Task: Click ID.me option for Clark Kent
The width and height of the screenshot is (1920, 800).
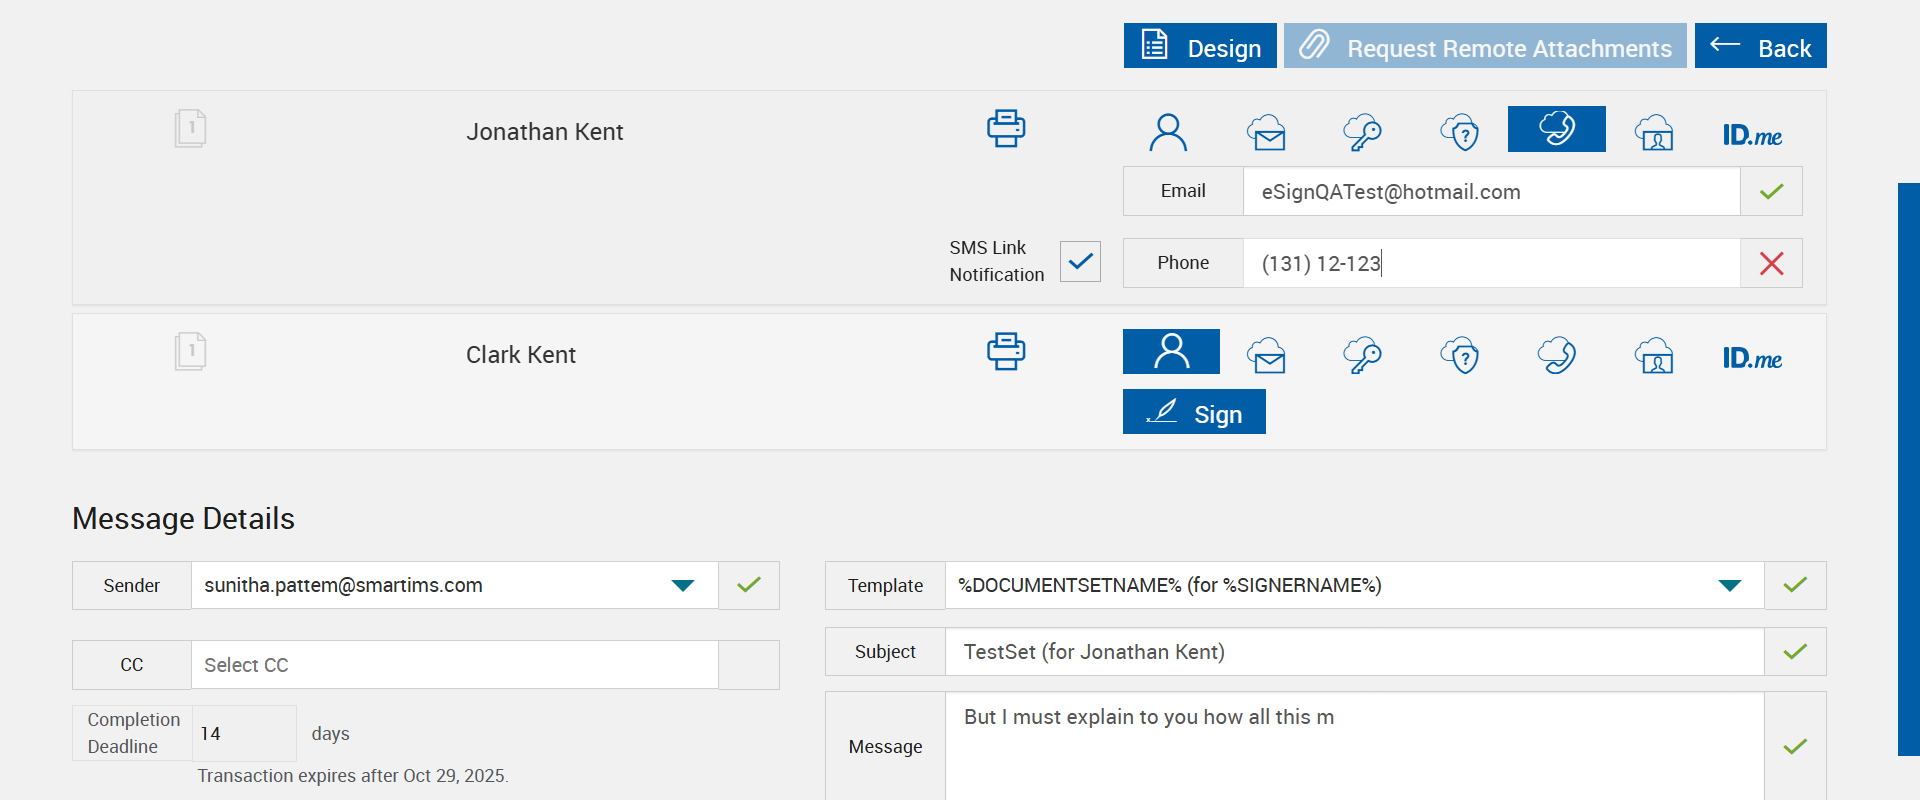Action: [1752, 357]
